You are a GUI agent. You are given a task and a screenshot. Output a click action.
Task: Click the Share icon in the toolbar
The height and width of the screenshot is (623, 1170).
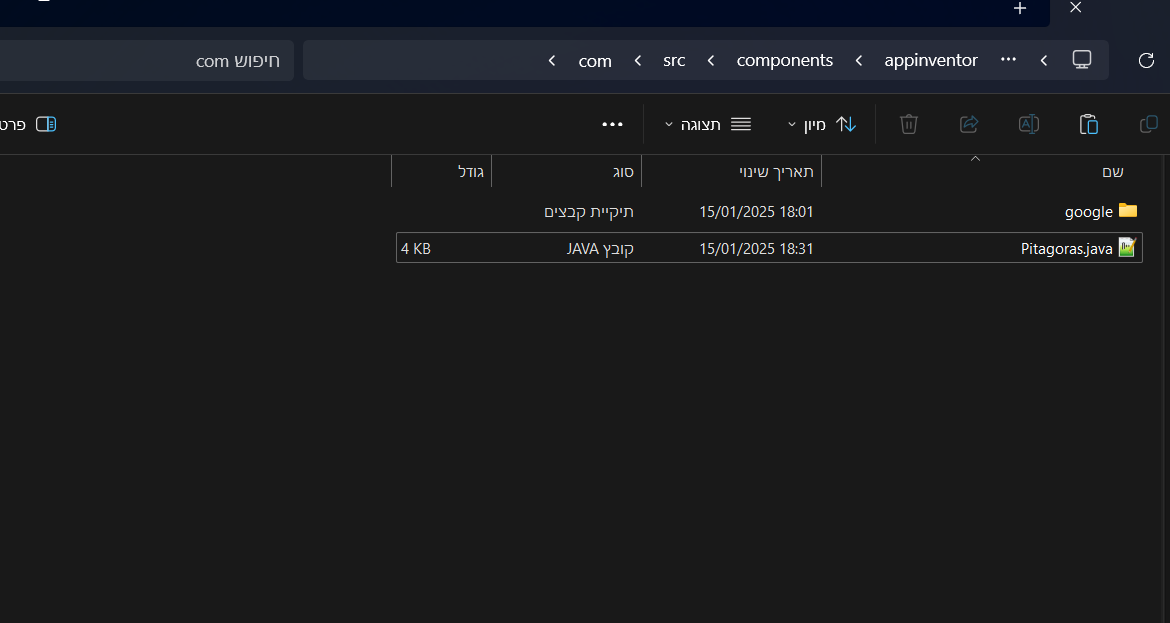click(968, 124)
